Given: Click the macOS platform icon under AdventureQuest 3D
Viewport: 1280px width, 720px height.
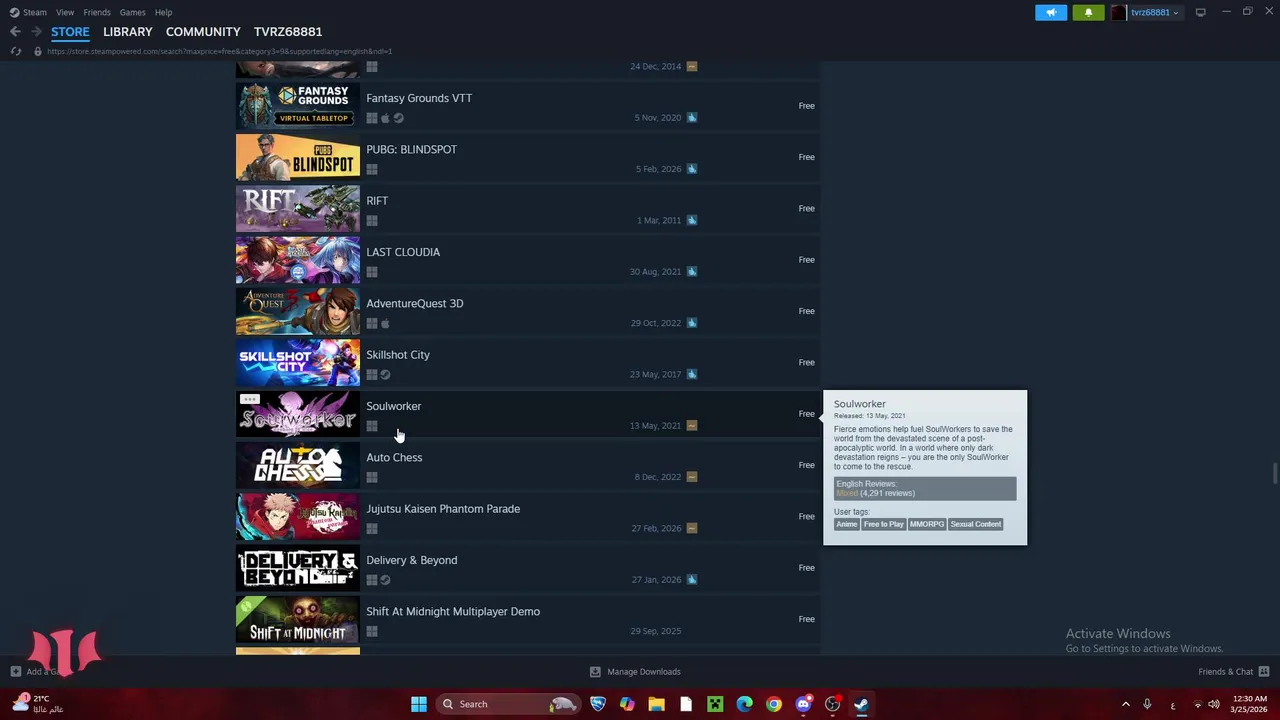Looking at the screenshot, I should click(385, 323).
